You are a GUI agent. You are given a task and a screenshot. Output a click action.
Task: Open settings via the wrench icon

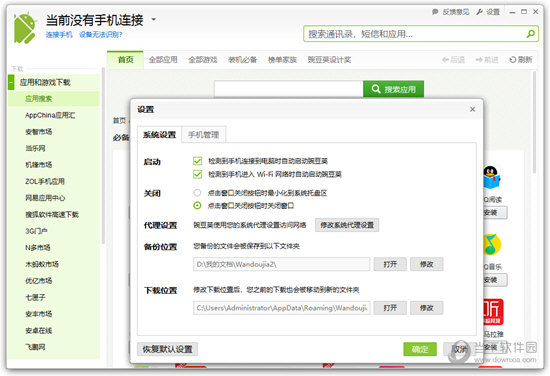click(479, 12)
